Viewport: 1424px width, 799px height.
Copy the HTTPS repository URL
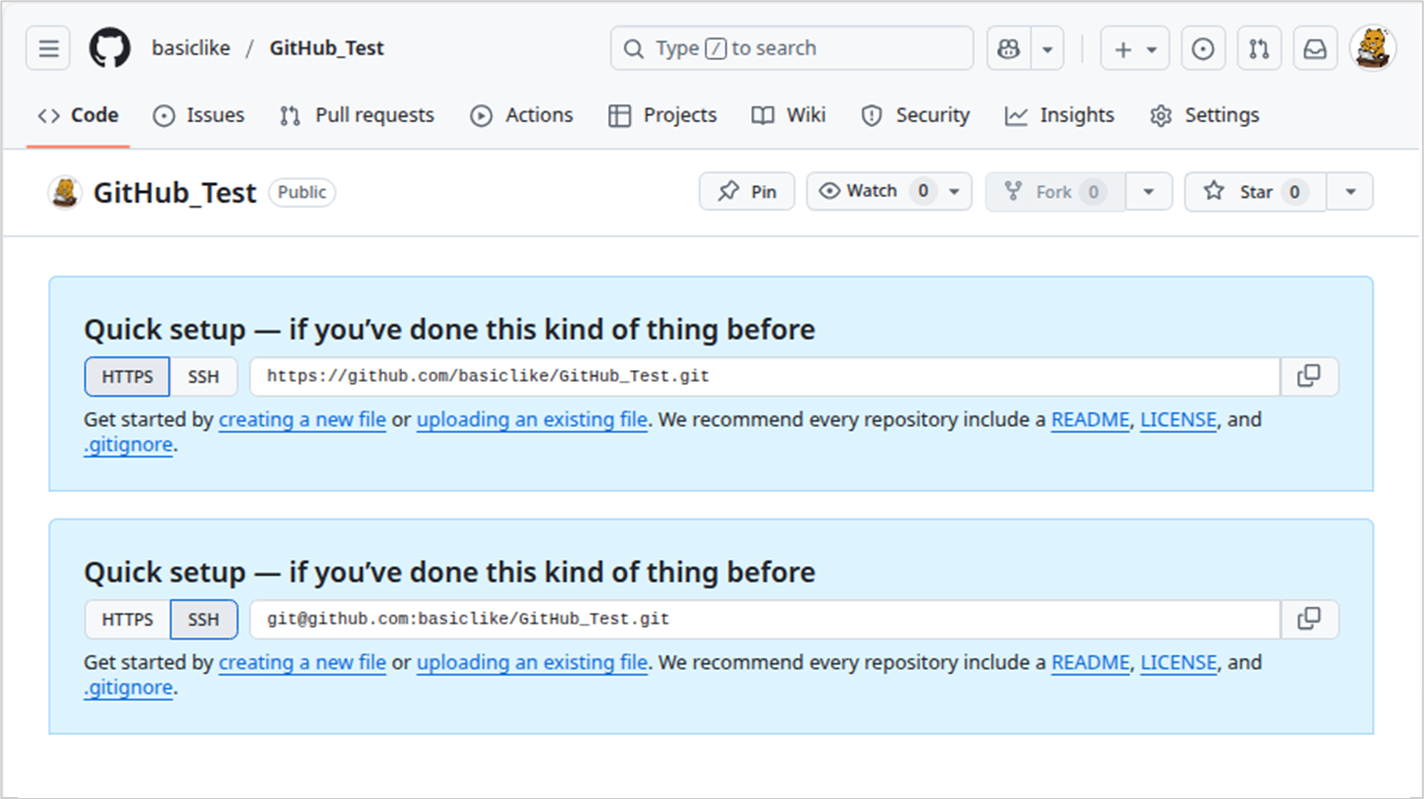click(1309, 377)
